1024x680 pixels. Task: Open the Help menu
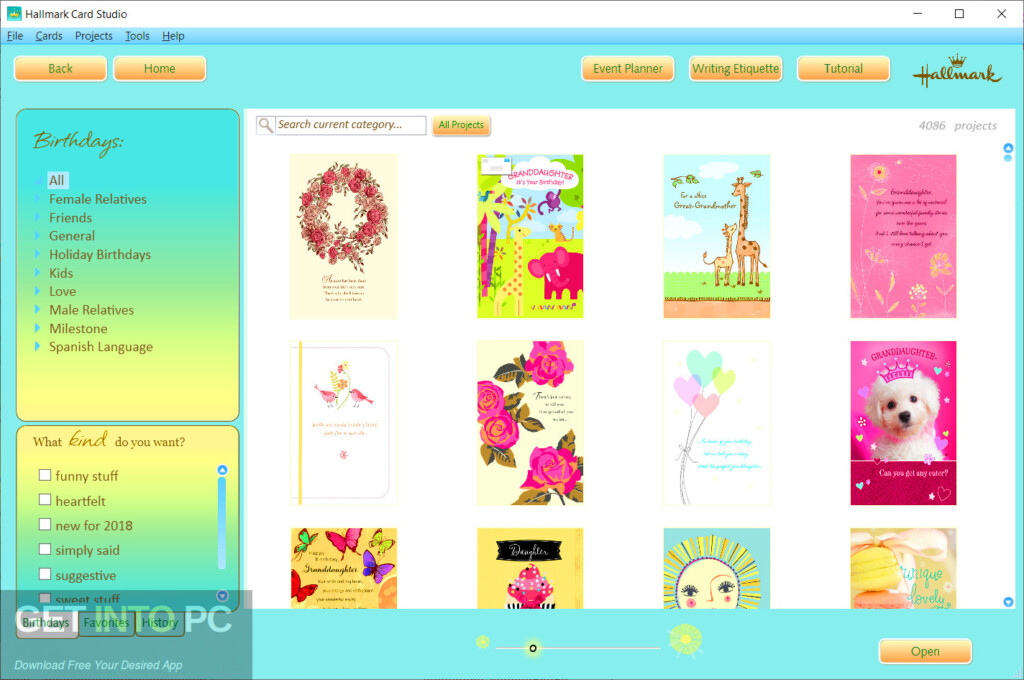[x=173, y=36]
